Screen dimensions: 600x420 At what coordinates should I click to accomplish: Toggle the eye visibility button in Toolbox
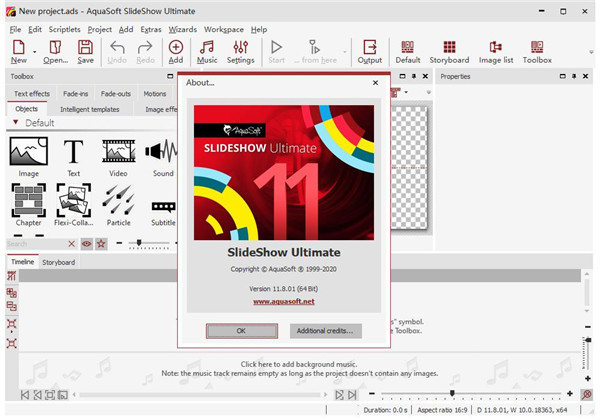(x=87, y=244)
